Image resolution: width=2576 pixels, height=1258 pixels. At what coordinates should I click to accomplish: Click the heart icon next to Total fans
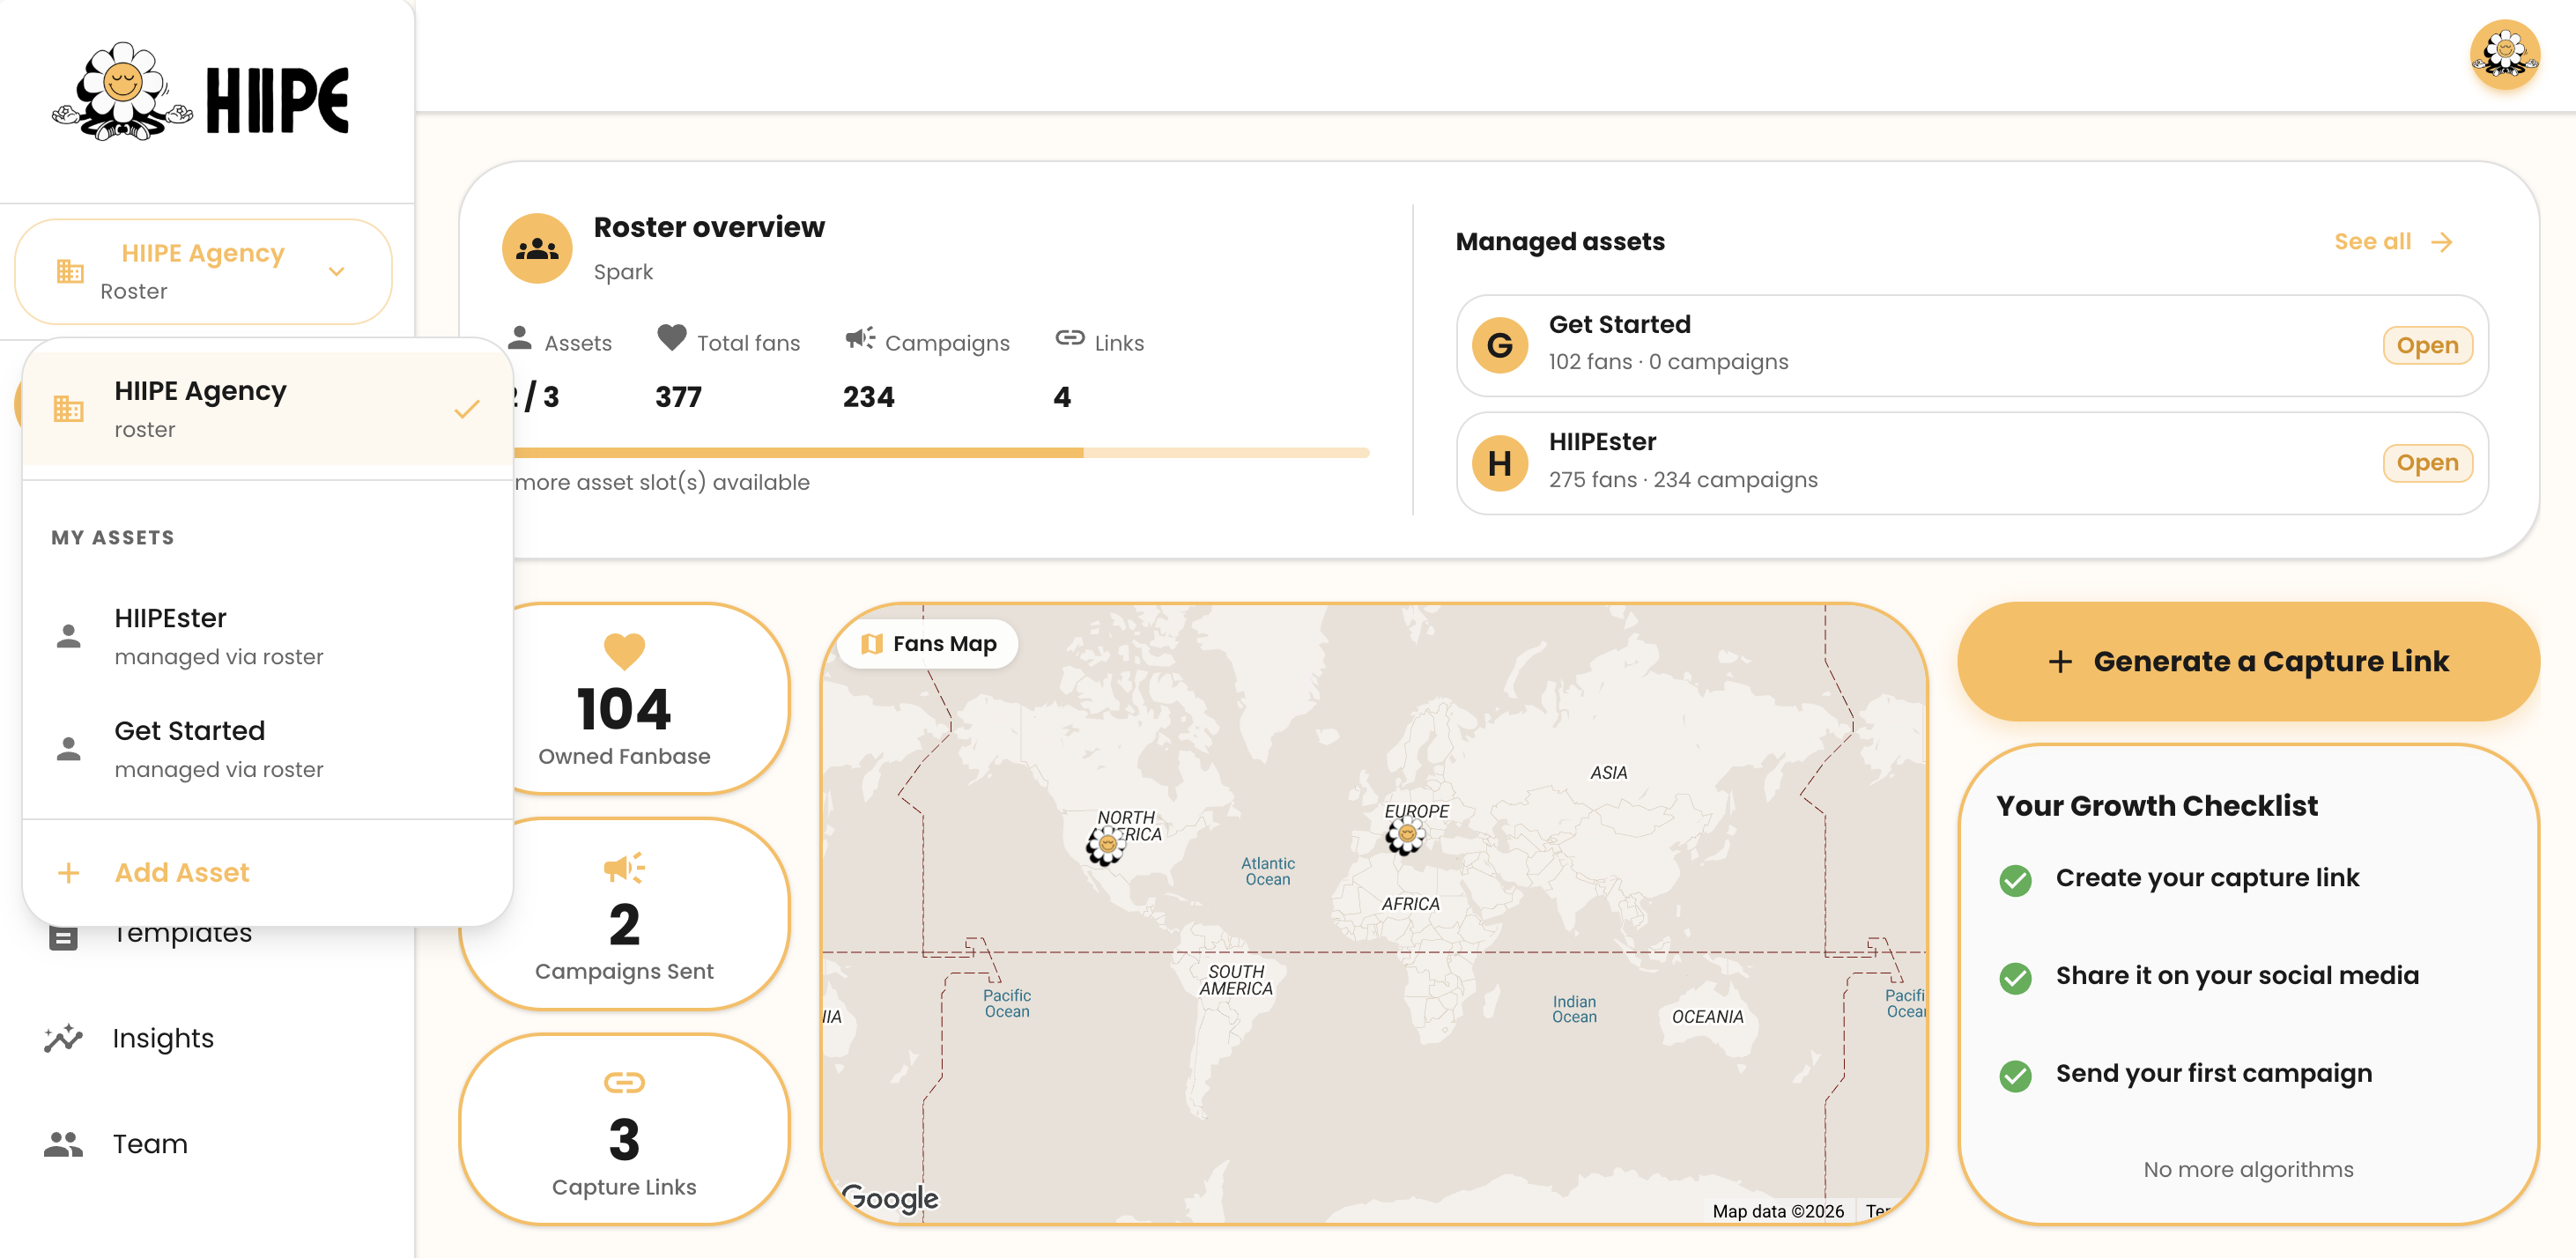tap(672, 338)
